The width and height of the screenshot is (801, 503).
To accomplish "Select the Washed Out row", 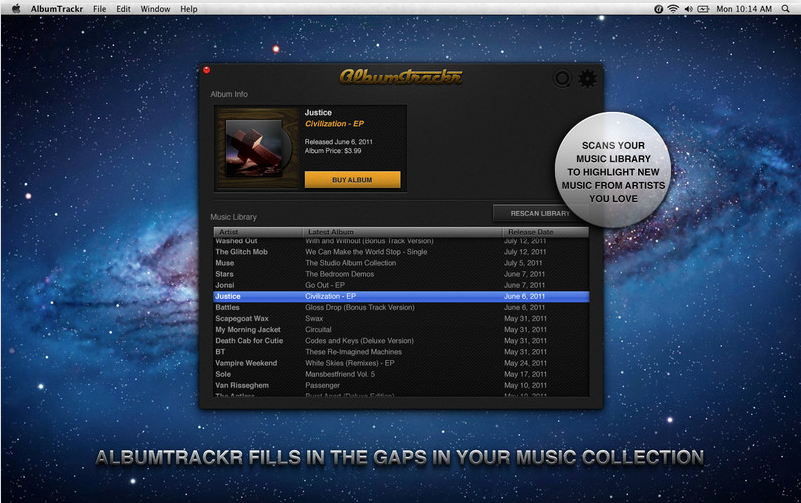I will [x=401, y=241].
